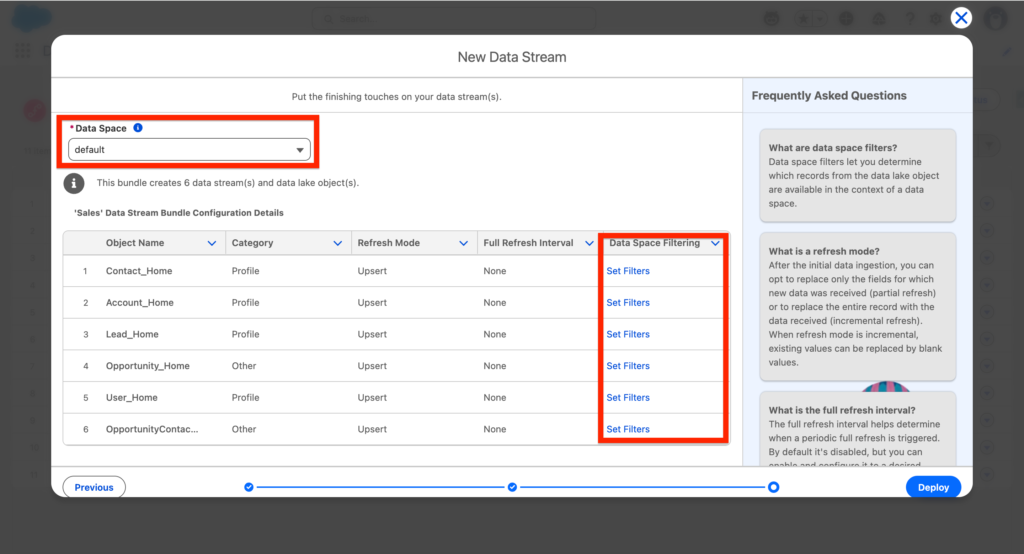The width and height of the screenshot is (1024, 554).
Task: Click the current final progress step indicator
Action: click(773, 487)
